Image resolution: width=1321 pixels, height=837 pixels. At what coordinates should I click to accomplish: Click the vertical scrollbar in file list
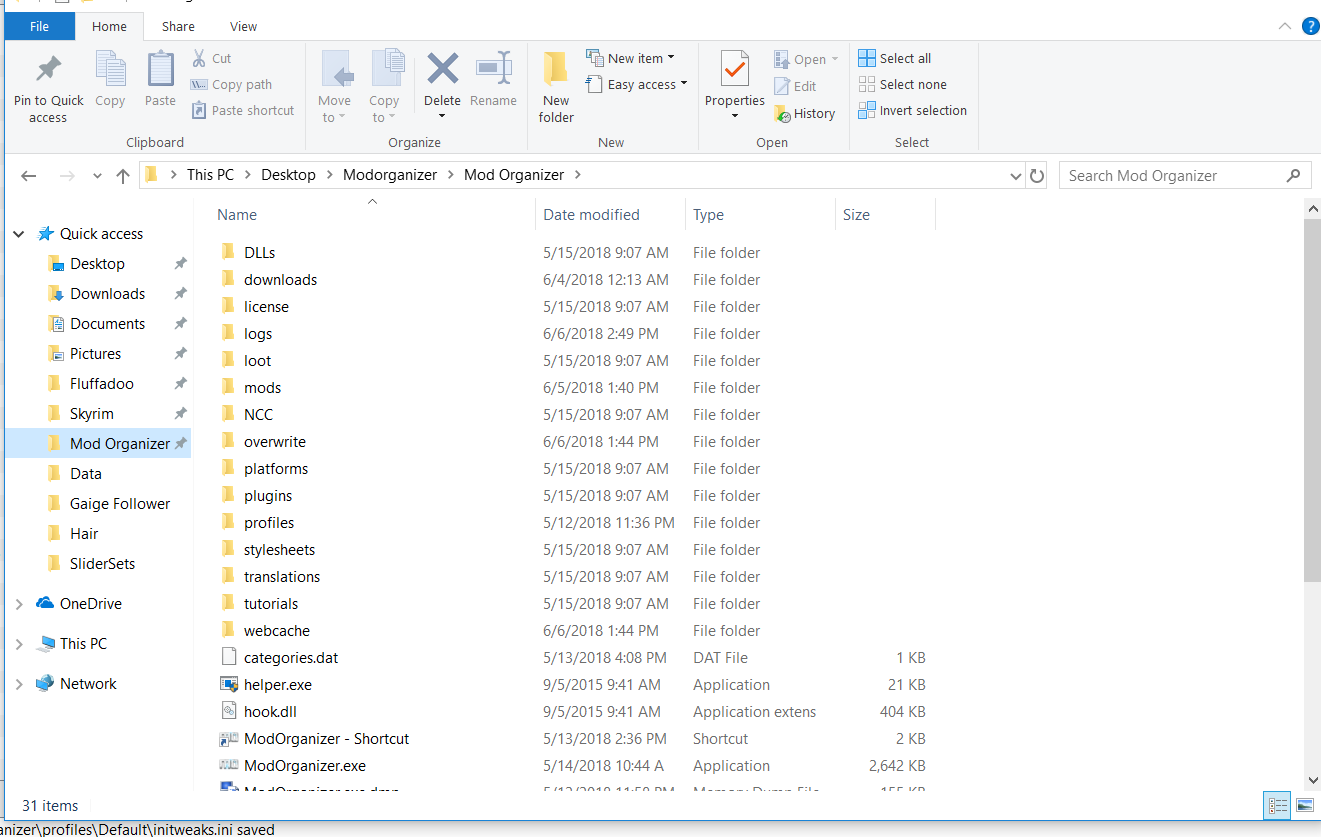(x=1312, y=400)
